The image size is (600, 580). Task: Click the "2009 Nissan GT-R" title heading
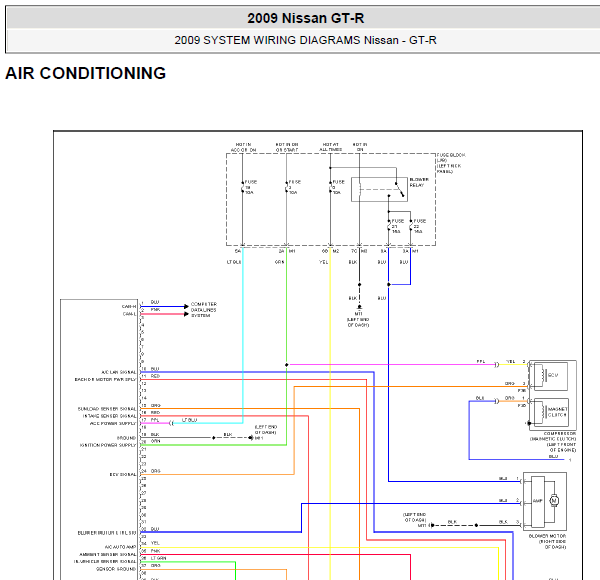click(305, 18)
